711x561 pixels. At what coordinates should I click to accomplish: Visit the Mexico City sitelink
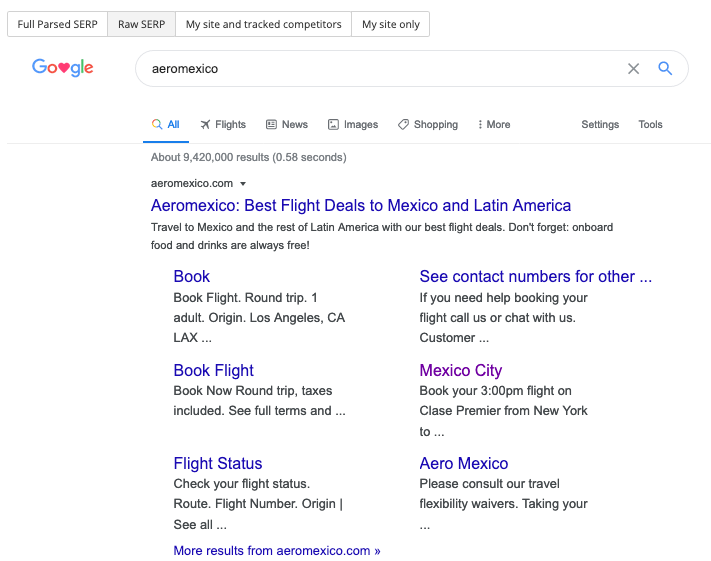click(x=460, y=371)
